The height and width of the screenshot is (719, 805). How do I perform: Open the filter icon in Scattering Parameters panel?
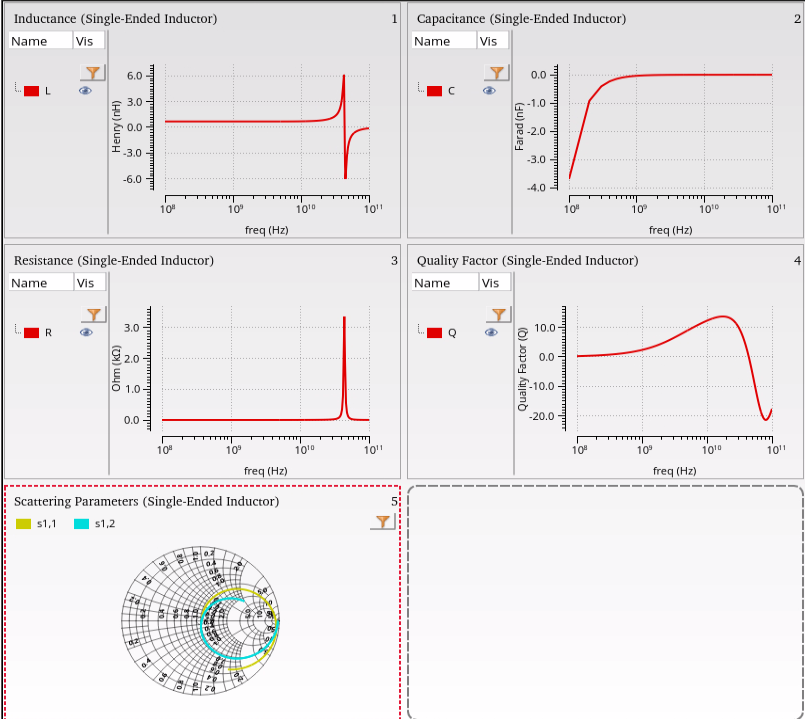[x=382, y=521]
